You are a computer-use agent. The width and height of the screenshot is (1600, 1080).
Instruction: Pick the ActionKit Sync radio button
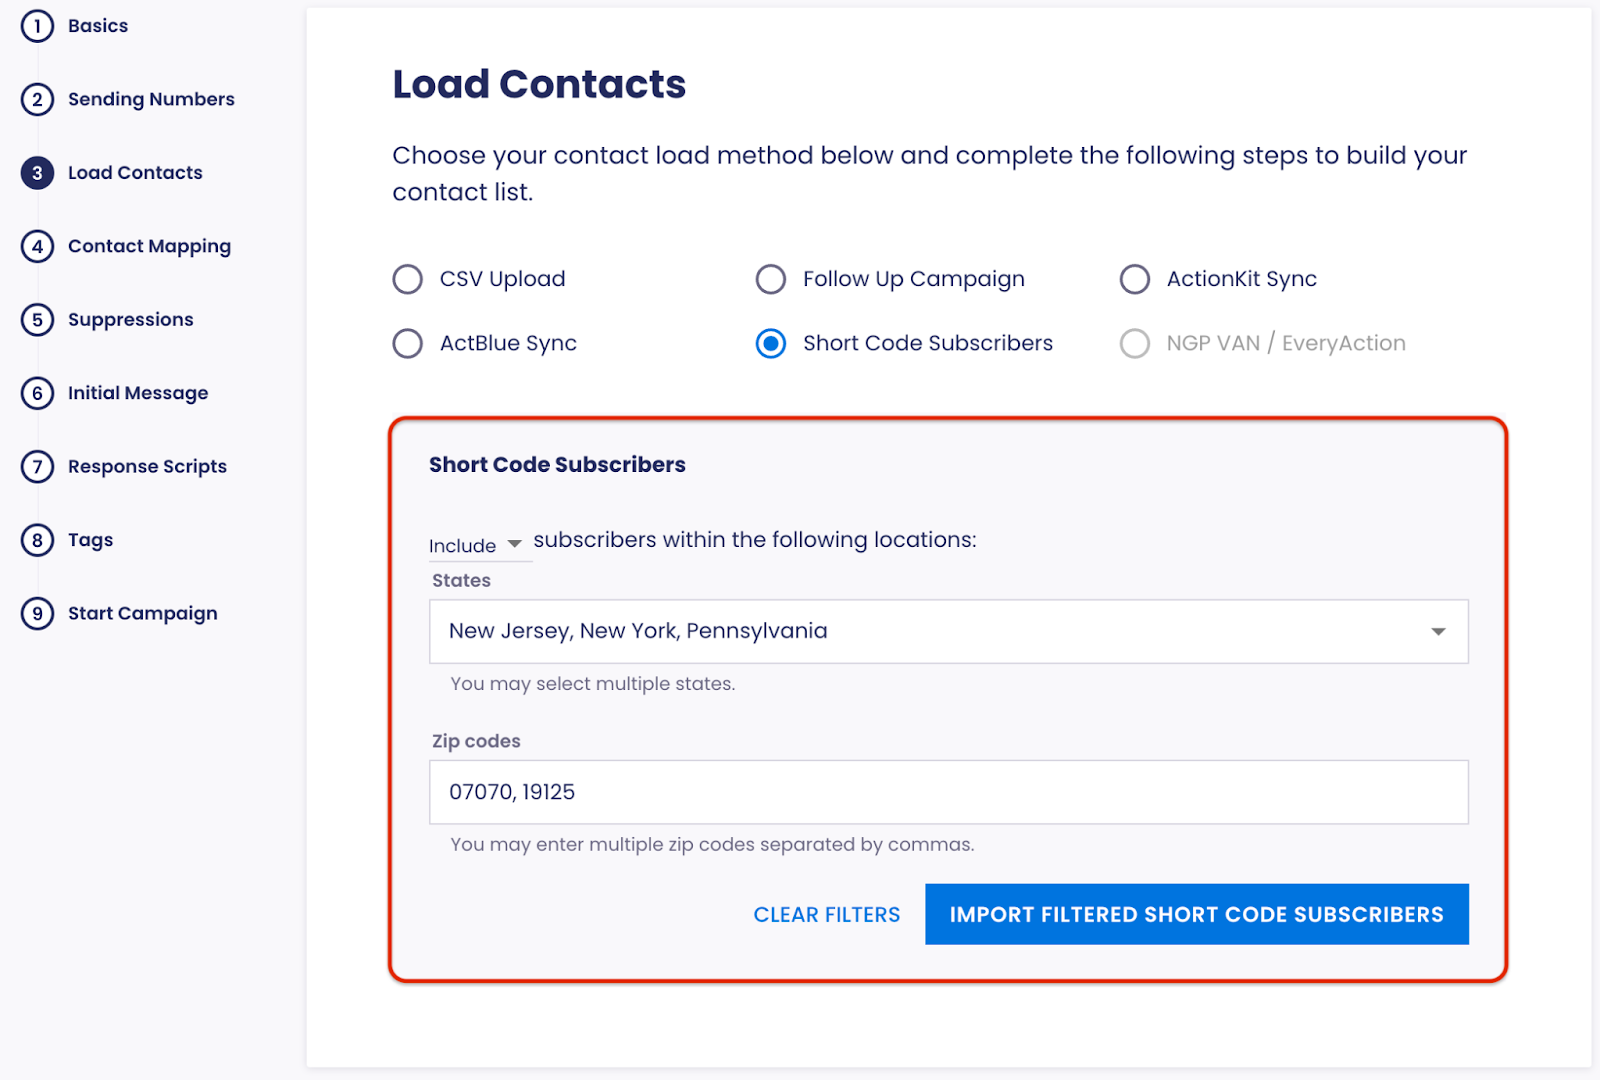coord(1134,279)
